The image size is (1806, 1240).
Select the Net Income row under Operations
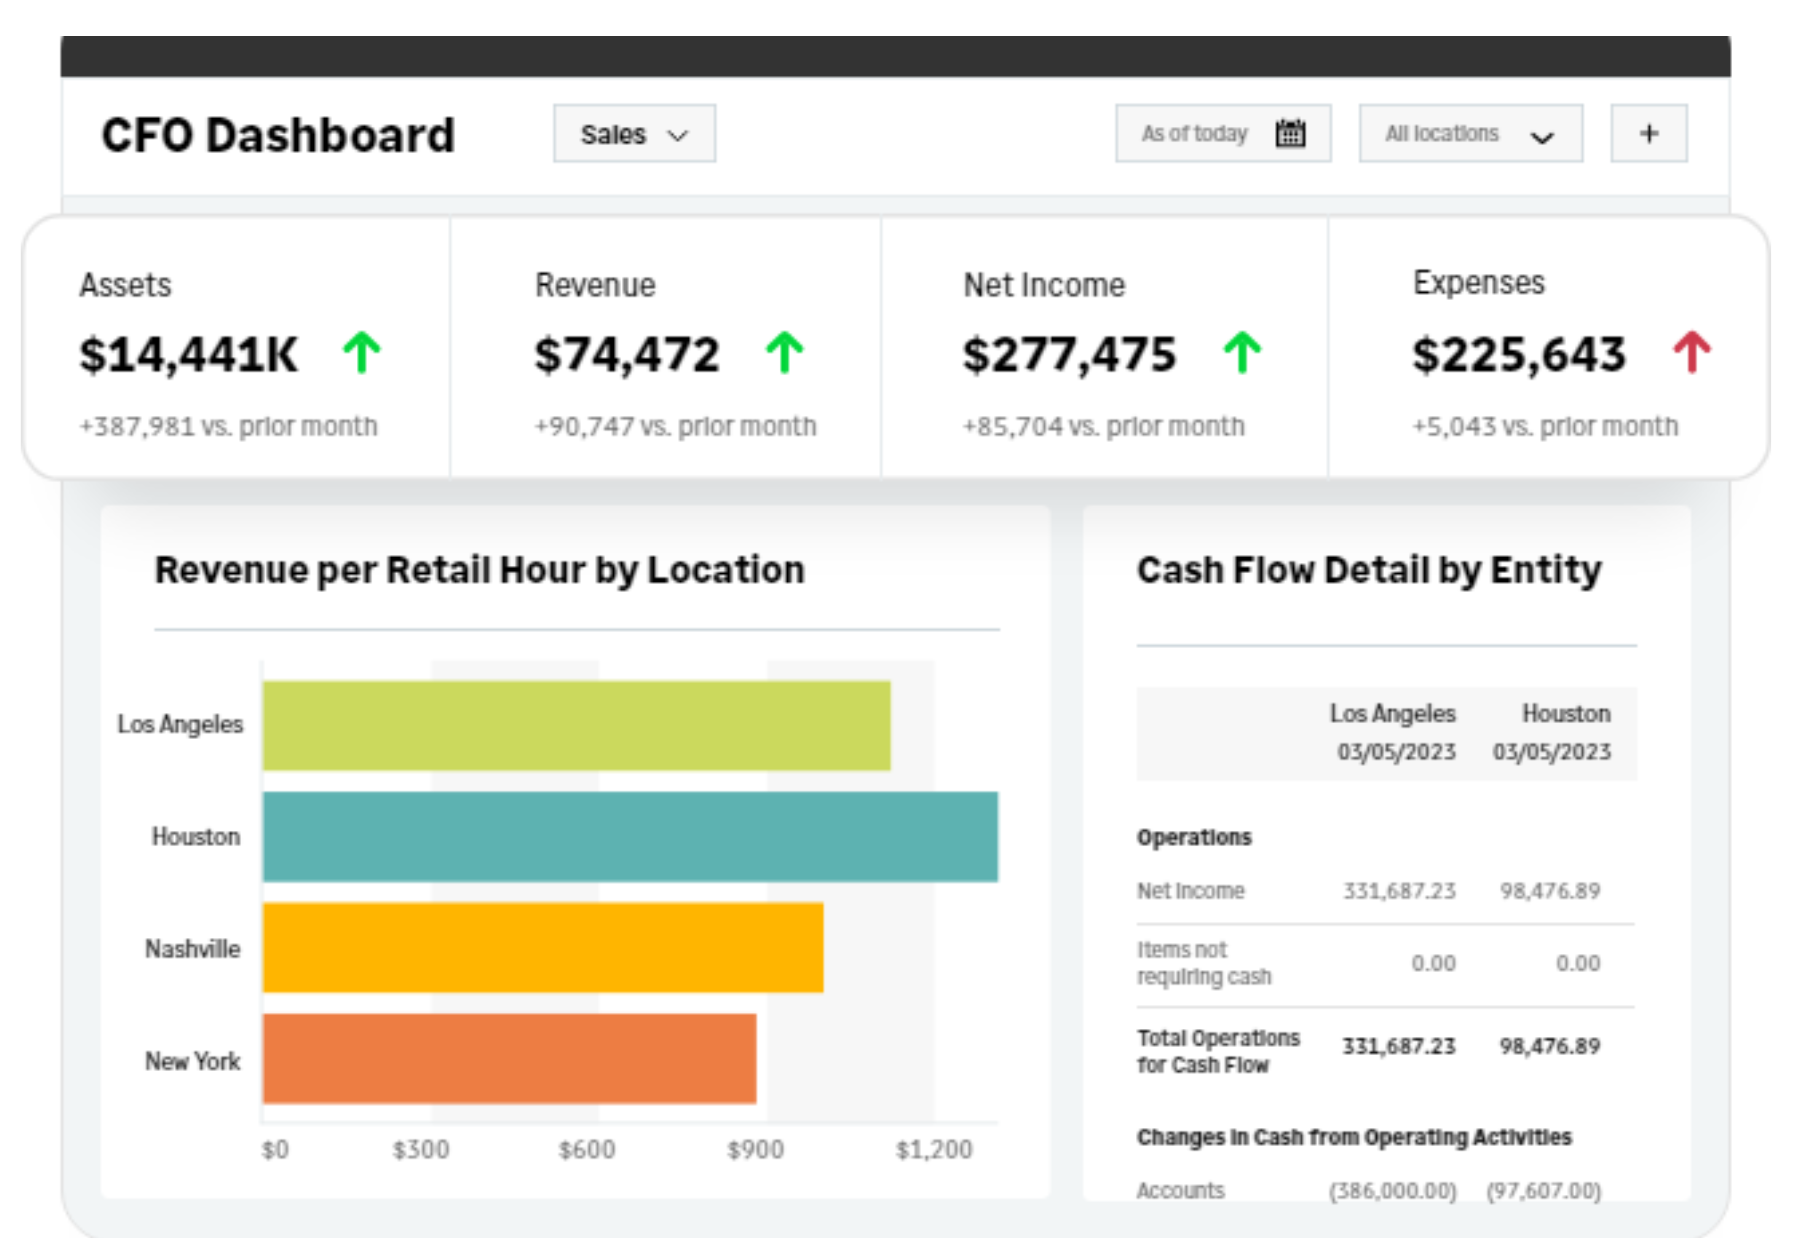pyautogui.click(x=1190, y=890)
